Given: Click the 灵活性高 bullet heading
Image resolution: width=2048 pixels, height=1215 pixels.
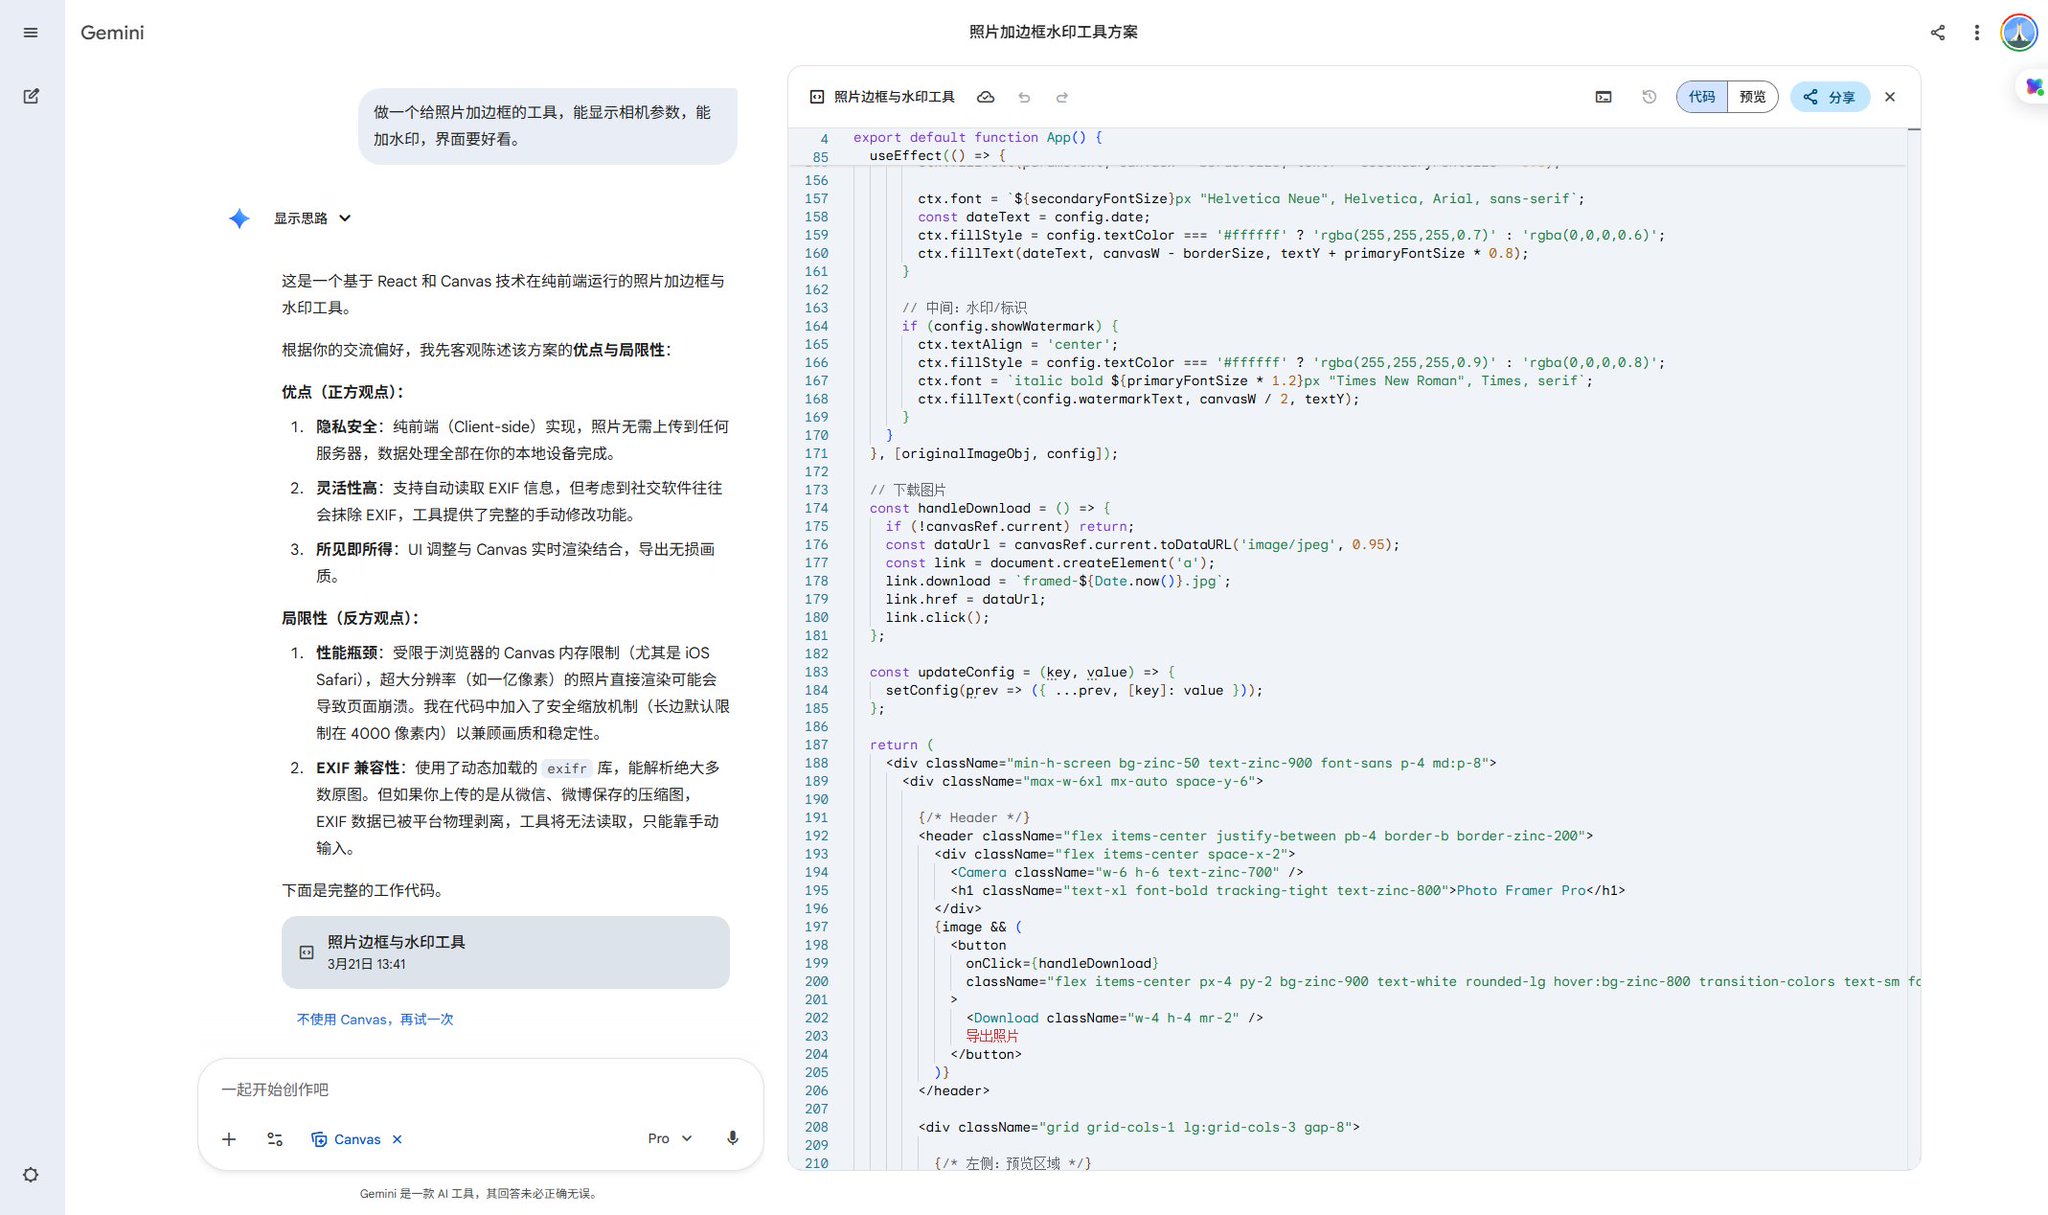Looking at the screenshot, I should click(346, 488).
